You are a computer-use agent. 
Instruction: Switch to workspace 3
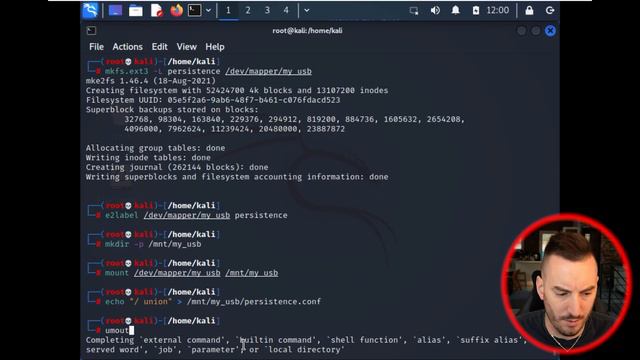(x=267, y=10)
